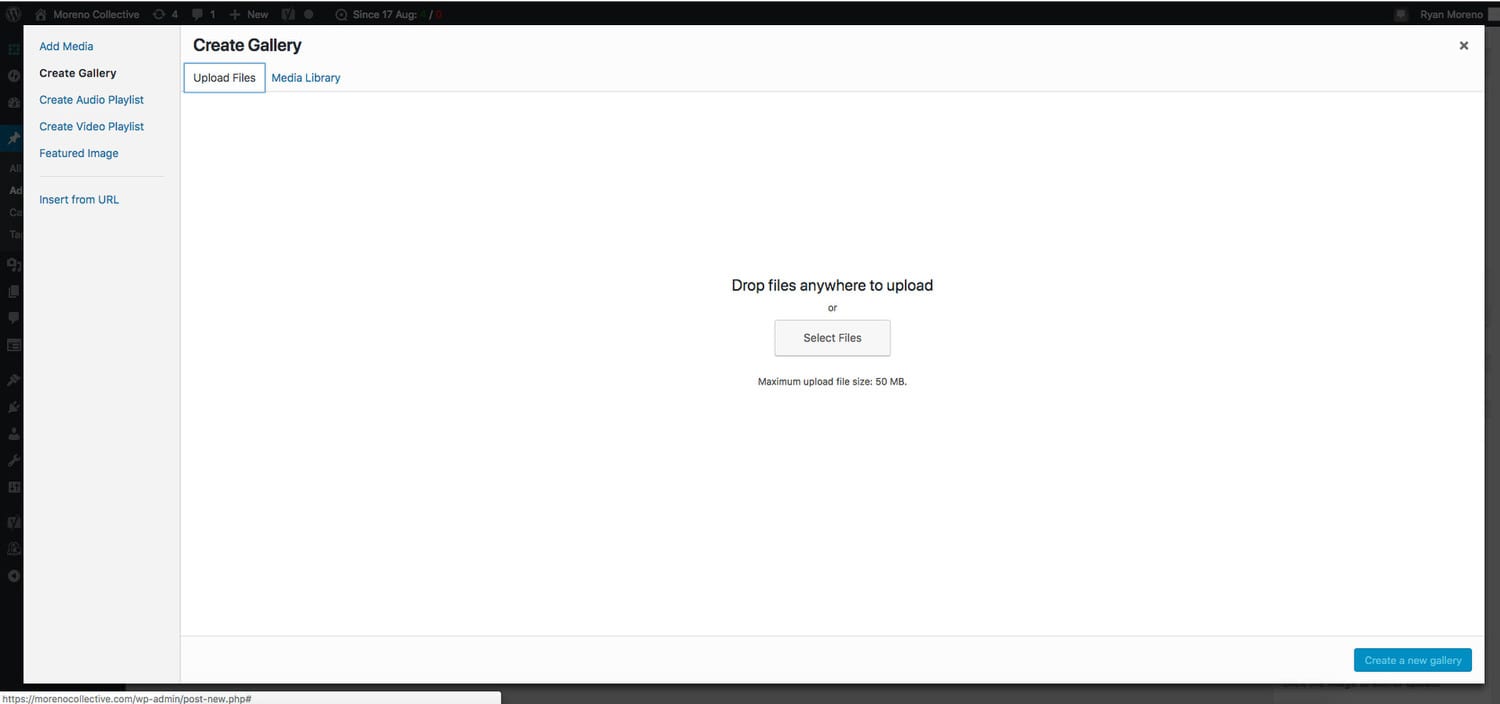Click the 'Since 17 Aug' stats clock icon
The image size is (1500, 704).
pos(342,15)
